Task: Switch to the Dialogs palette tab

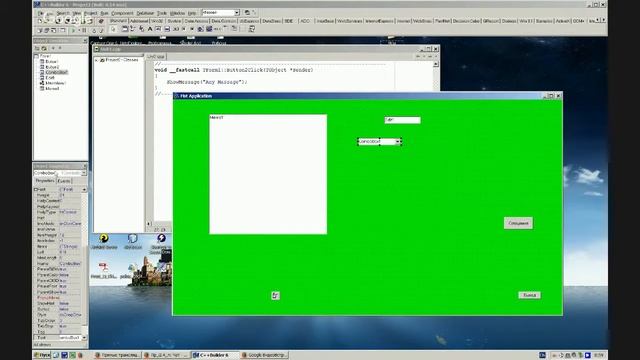Action: tap(509, 21)
